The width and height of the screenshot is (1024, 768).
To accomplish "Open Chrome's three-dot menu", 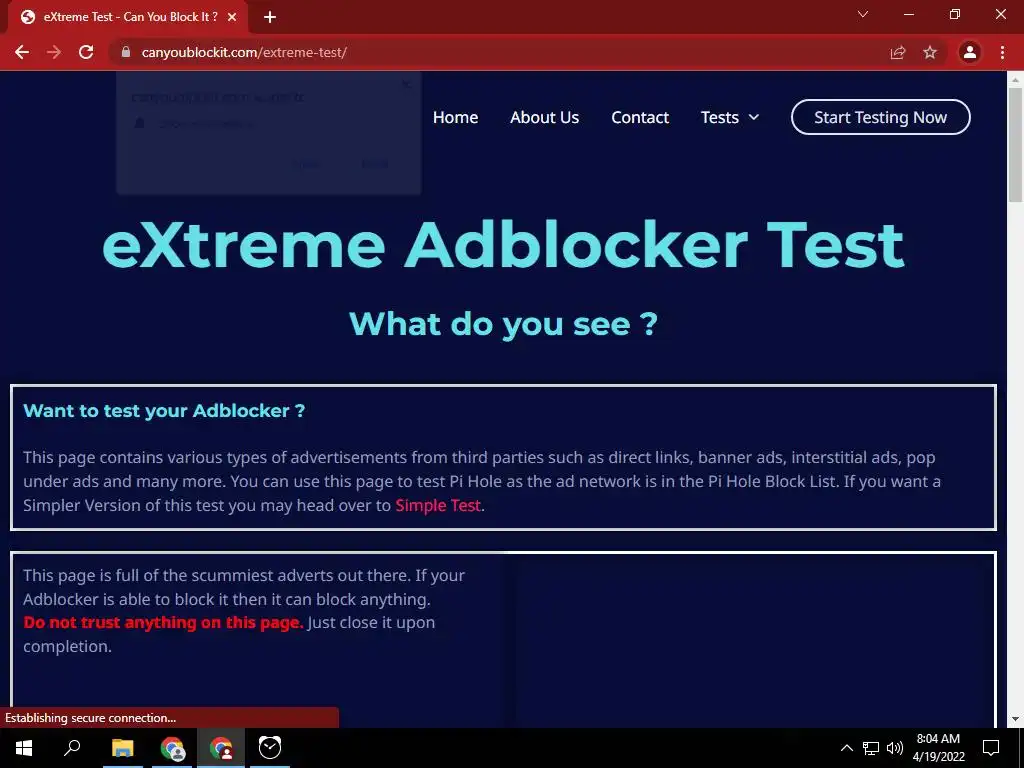I will (x=1002, y=52).
